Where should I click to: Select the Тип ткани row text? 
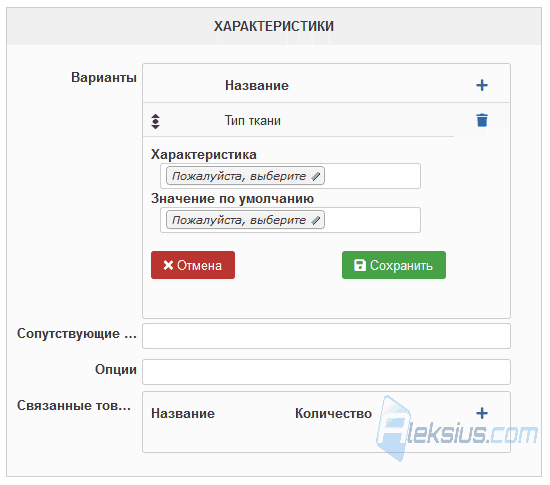tap(253, 121)
